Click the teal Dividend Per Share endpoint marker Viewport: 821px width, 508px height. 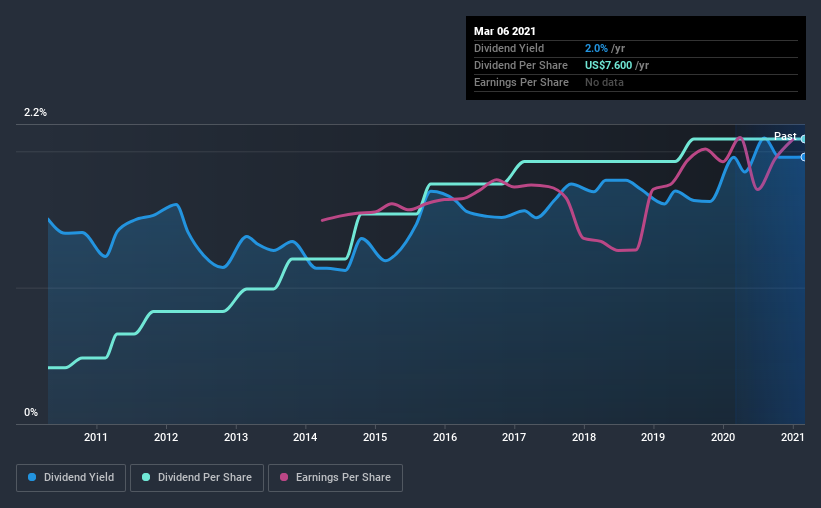(x=804, y=139)
